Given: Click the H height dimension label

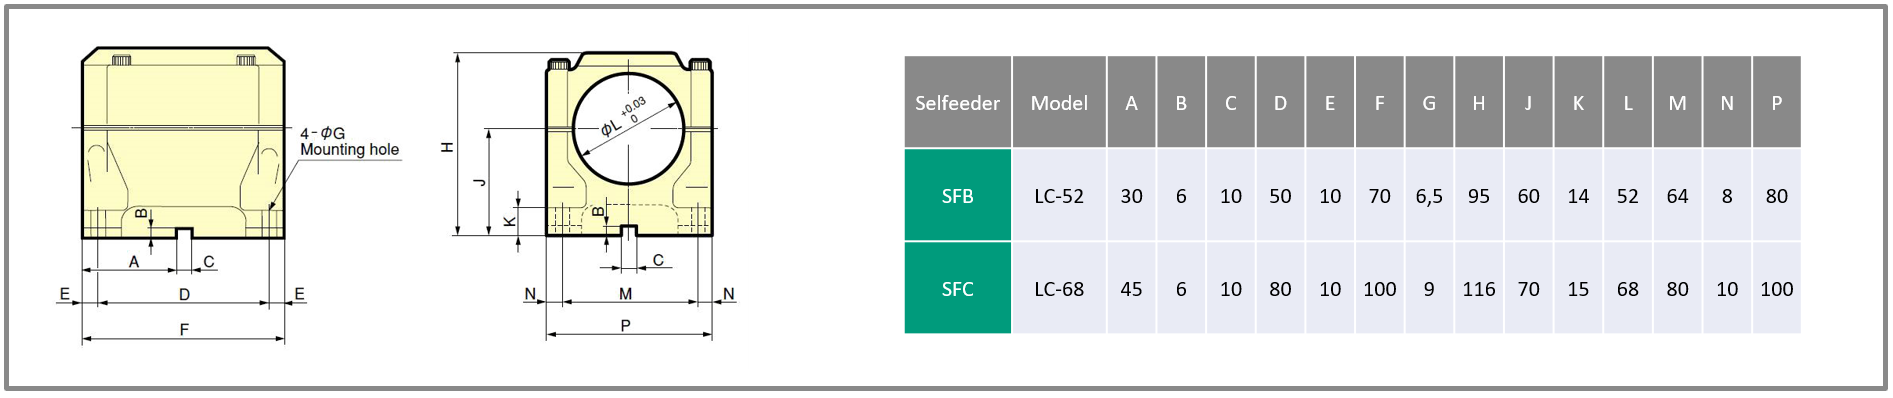Looking at the screenshot, I should (447, 147).
